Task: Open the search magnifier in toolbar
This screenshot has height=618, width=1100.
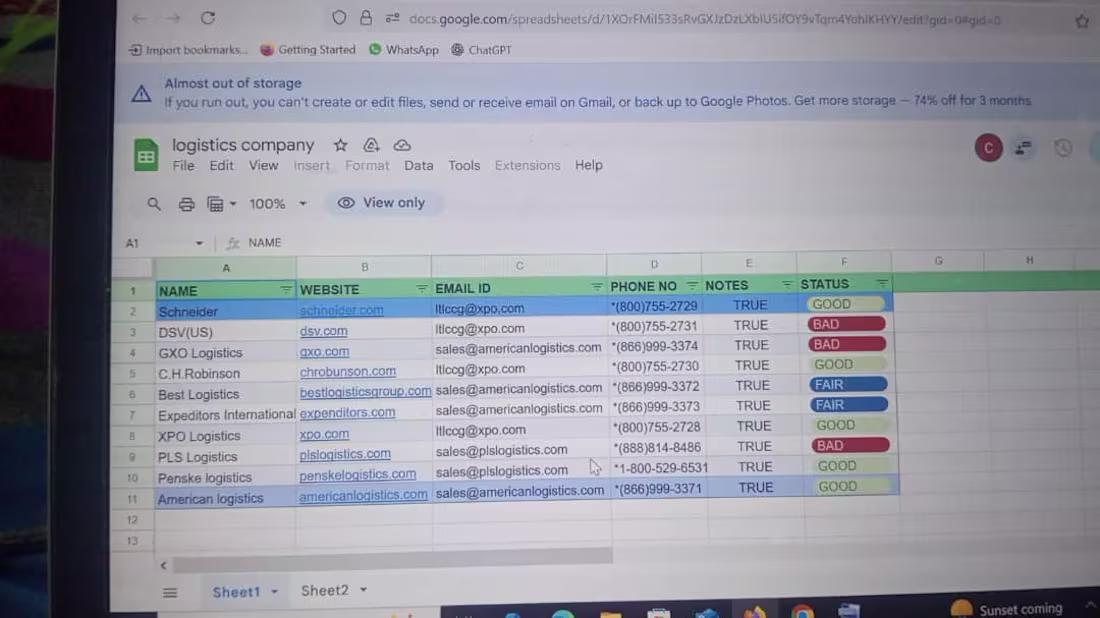Action: [154, 204]
